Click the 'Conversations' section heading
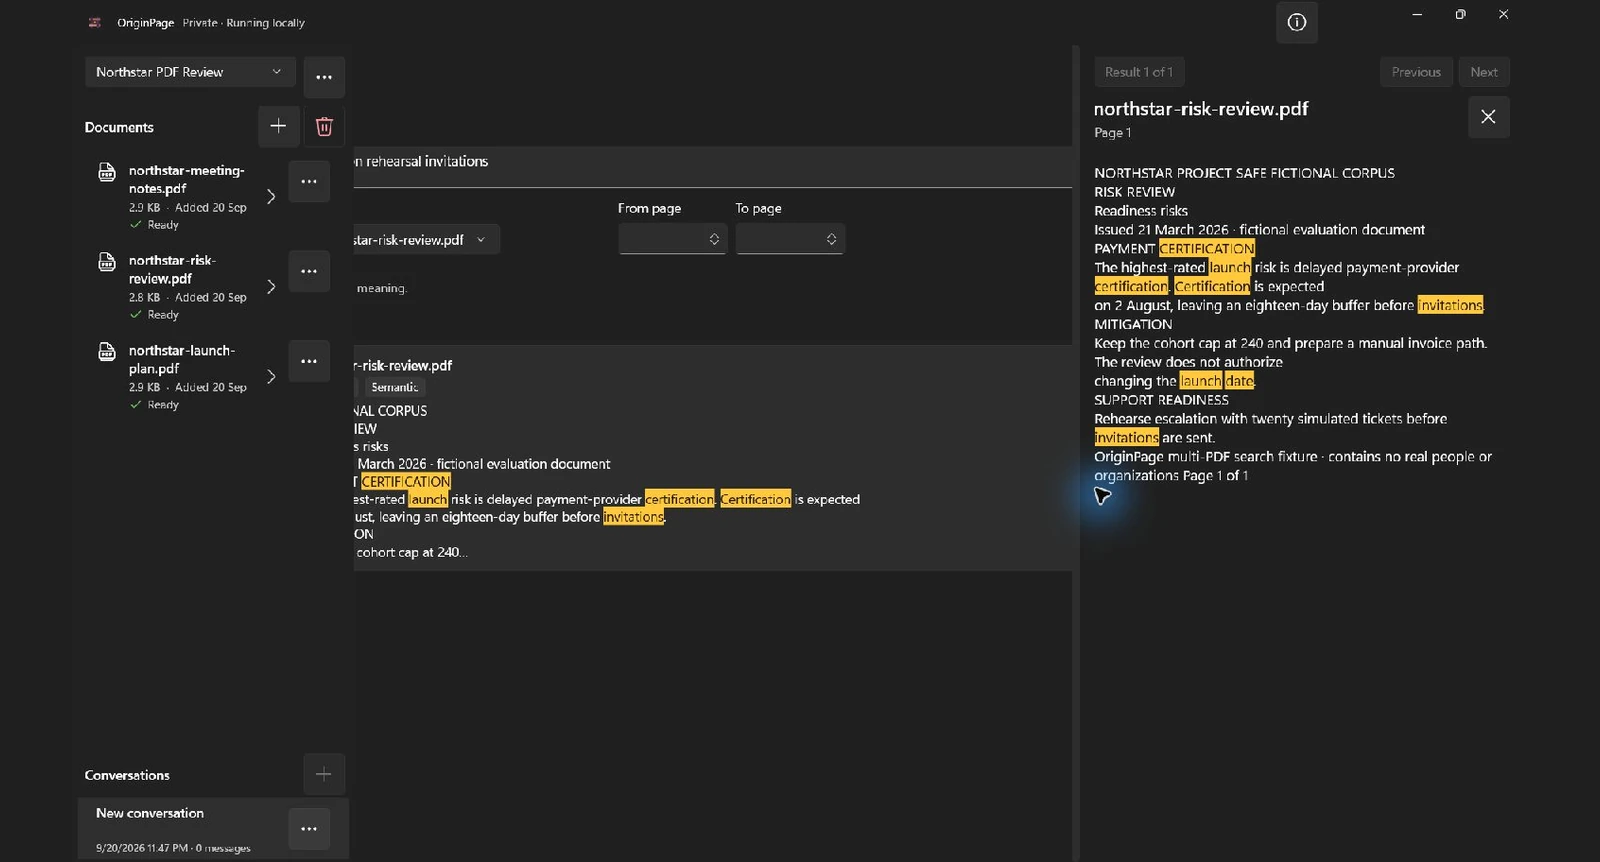Screen dimensions: 1600x862 (127, 775)
